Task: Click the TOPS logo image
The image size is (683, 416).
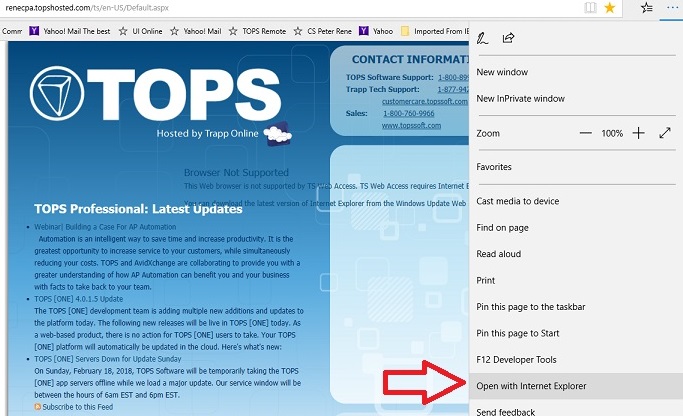Action: point(155,93)
